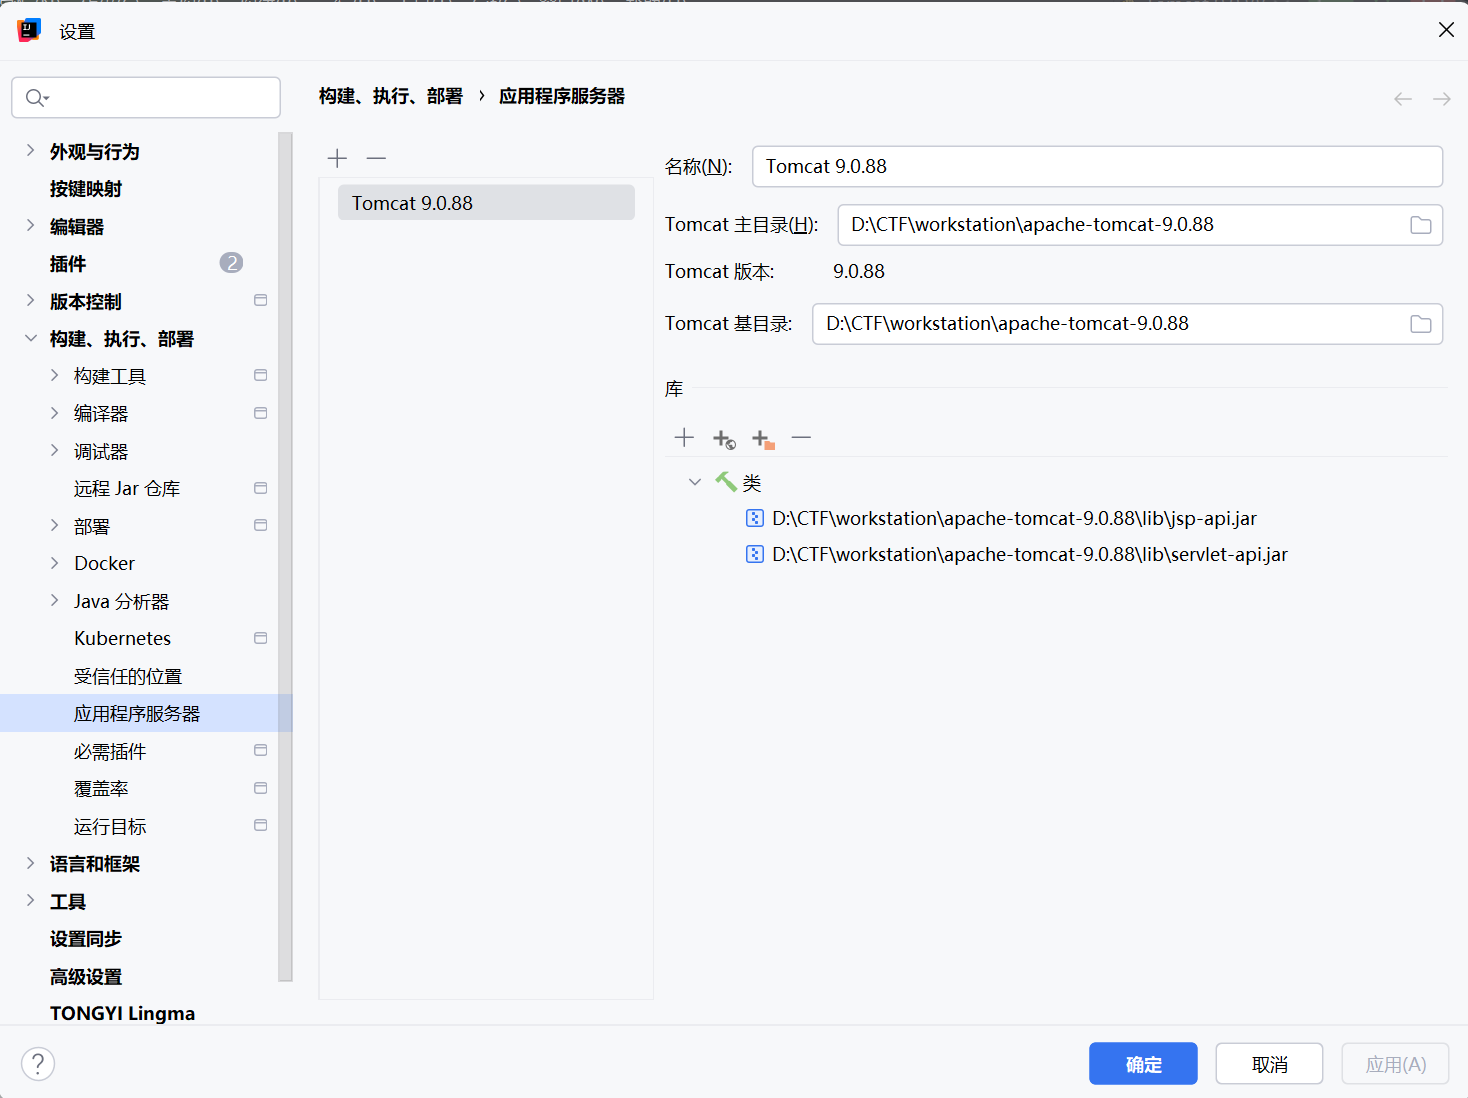Click the project-level marker beside 运行目标
The image size is (1468, 1098).
(261, 825)
